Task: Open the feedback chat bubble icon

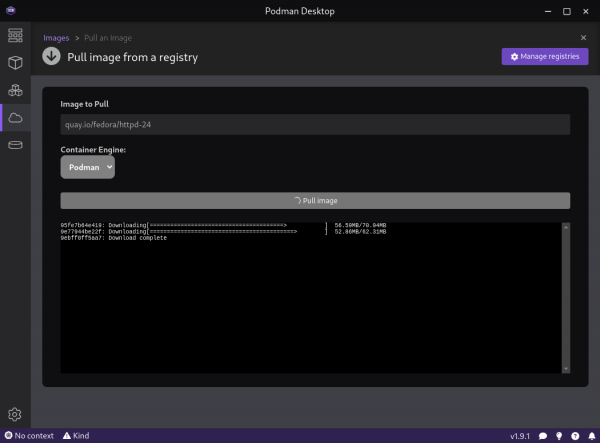Action: tap(543, 436)
